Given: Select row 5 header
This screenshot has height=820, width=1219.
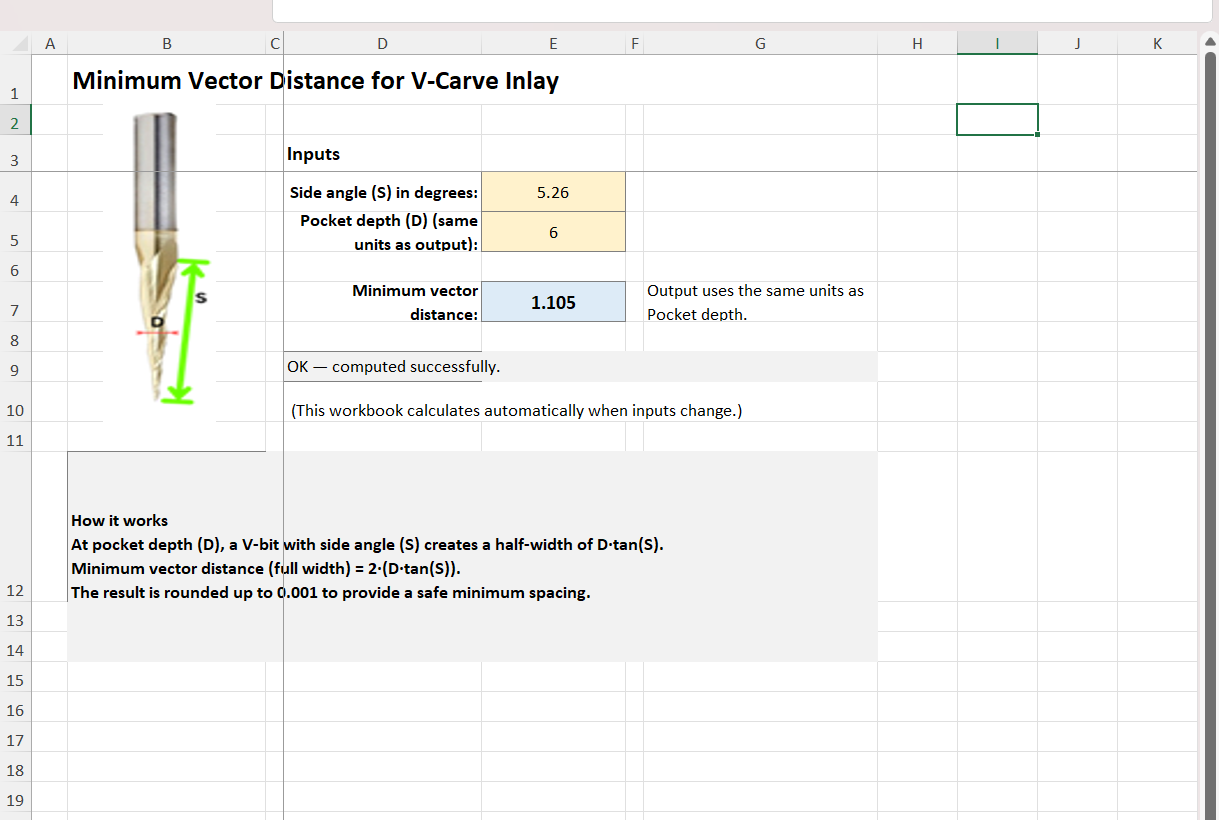Looking at the screenshot, I should pos(15,232).
